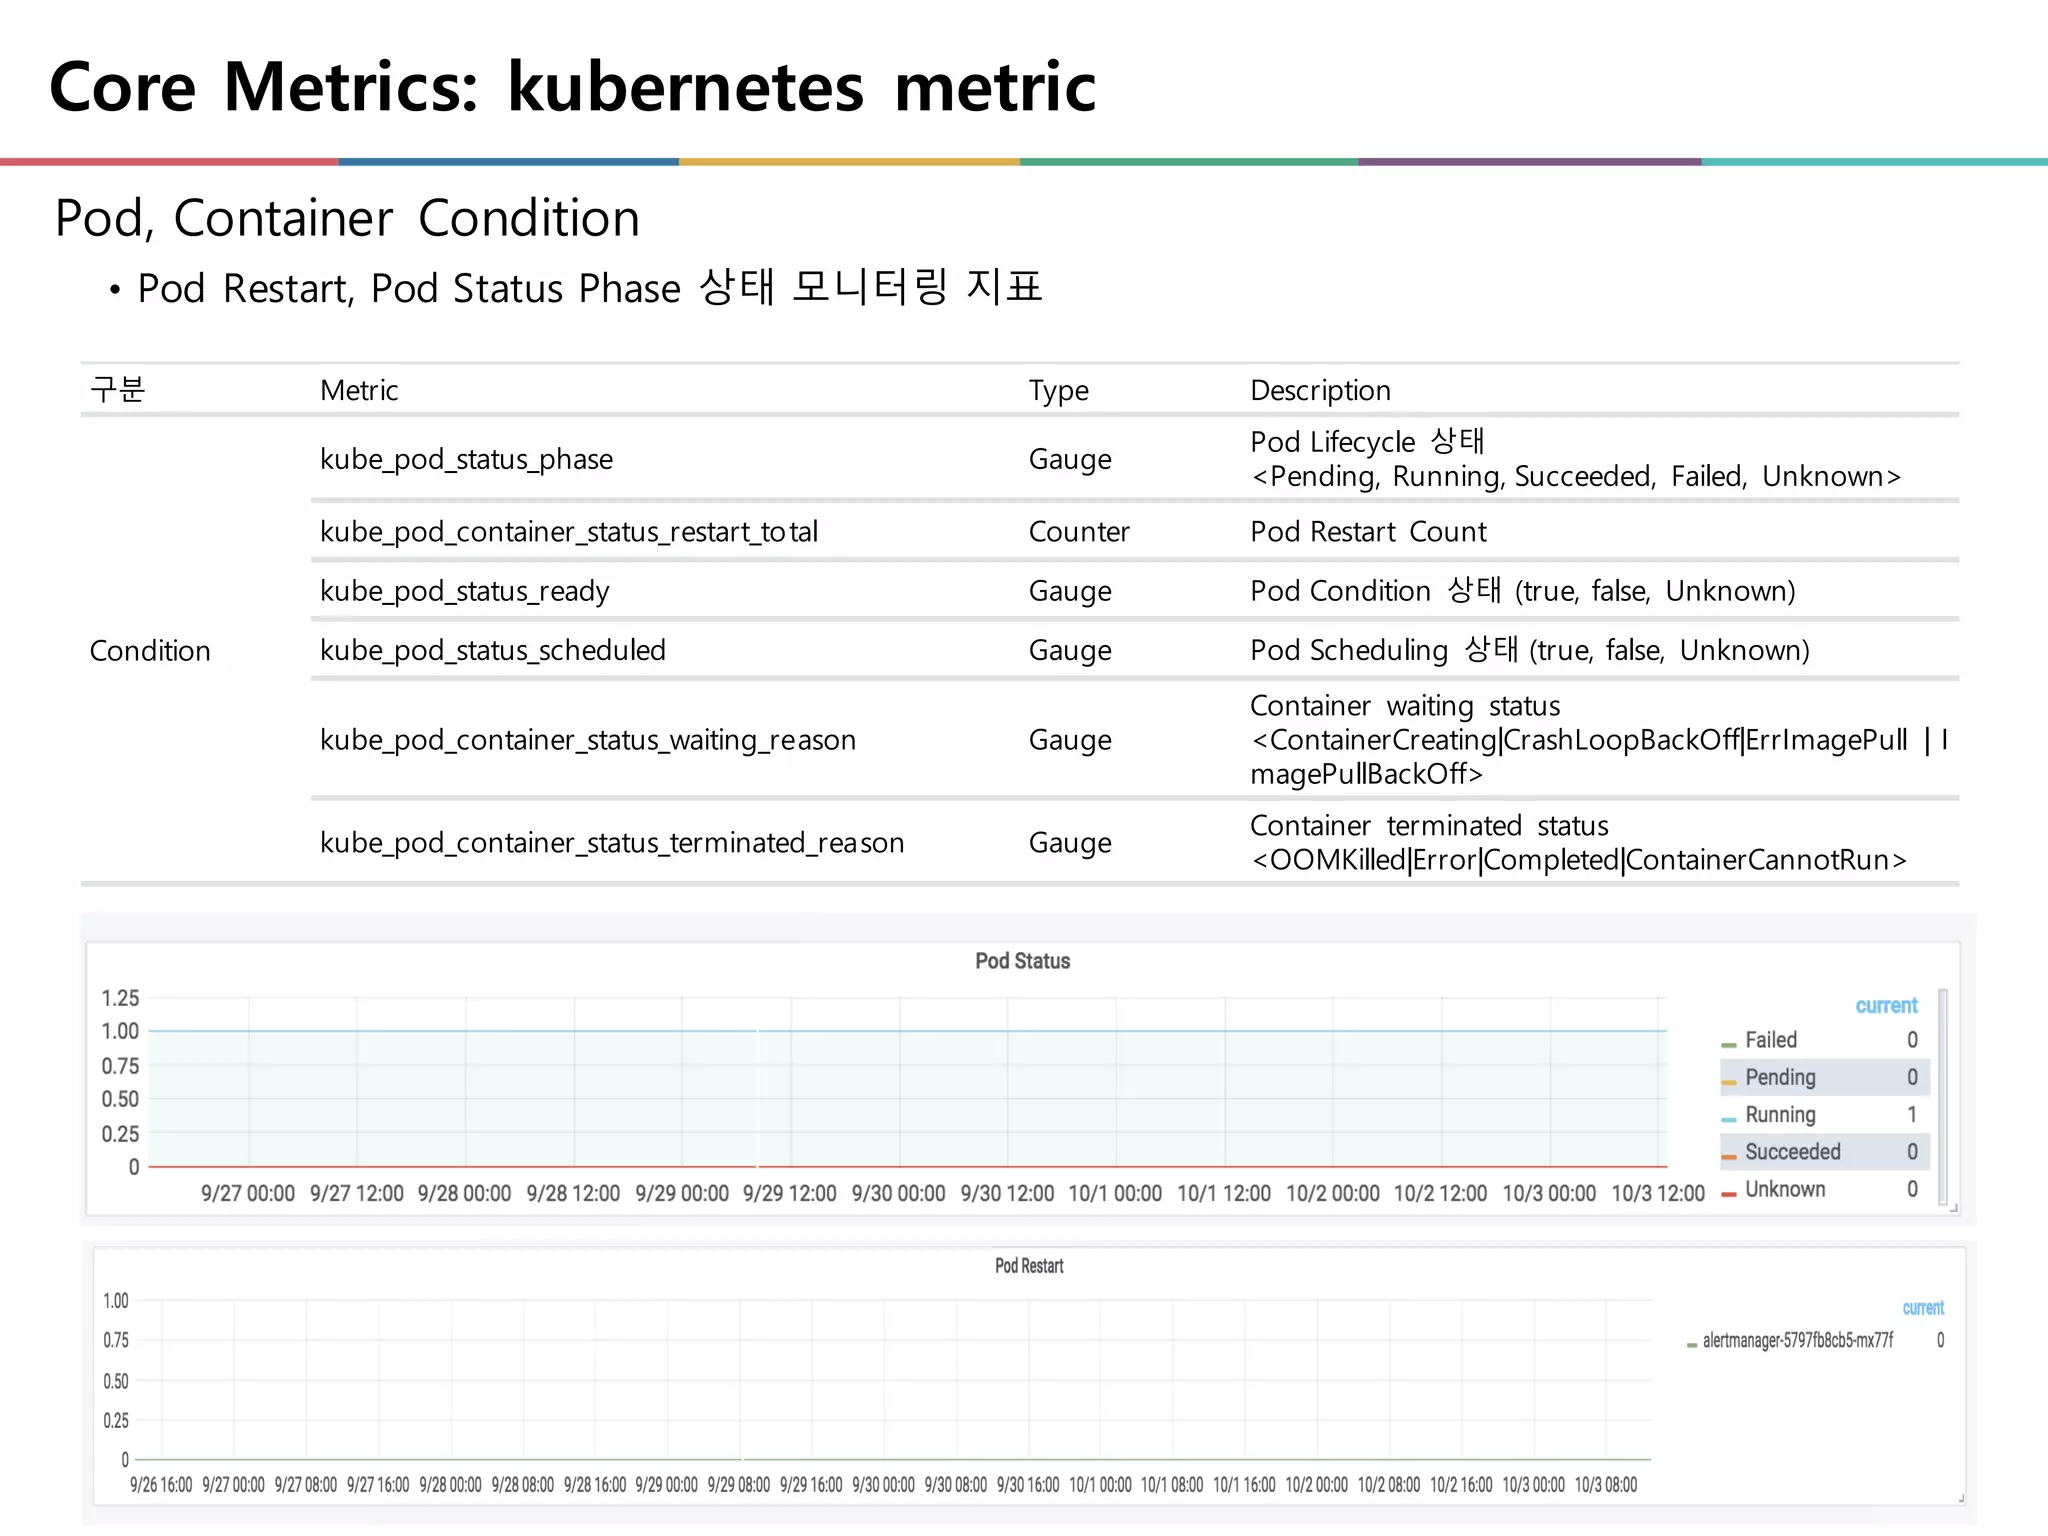Sort Pod Status legend by current column
2048x1536 pixels.
pyautogui.click(x=1886, y=1006)
